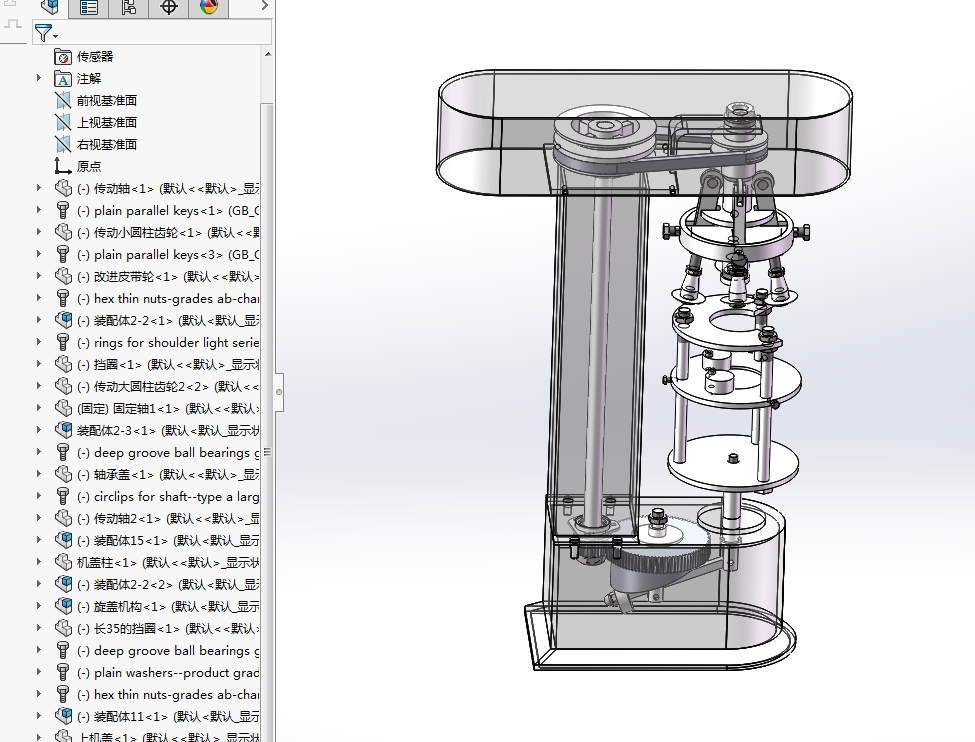Select the 原点 origin icon

pos(63,167)
